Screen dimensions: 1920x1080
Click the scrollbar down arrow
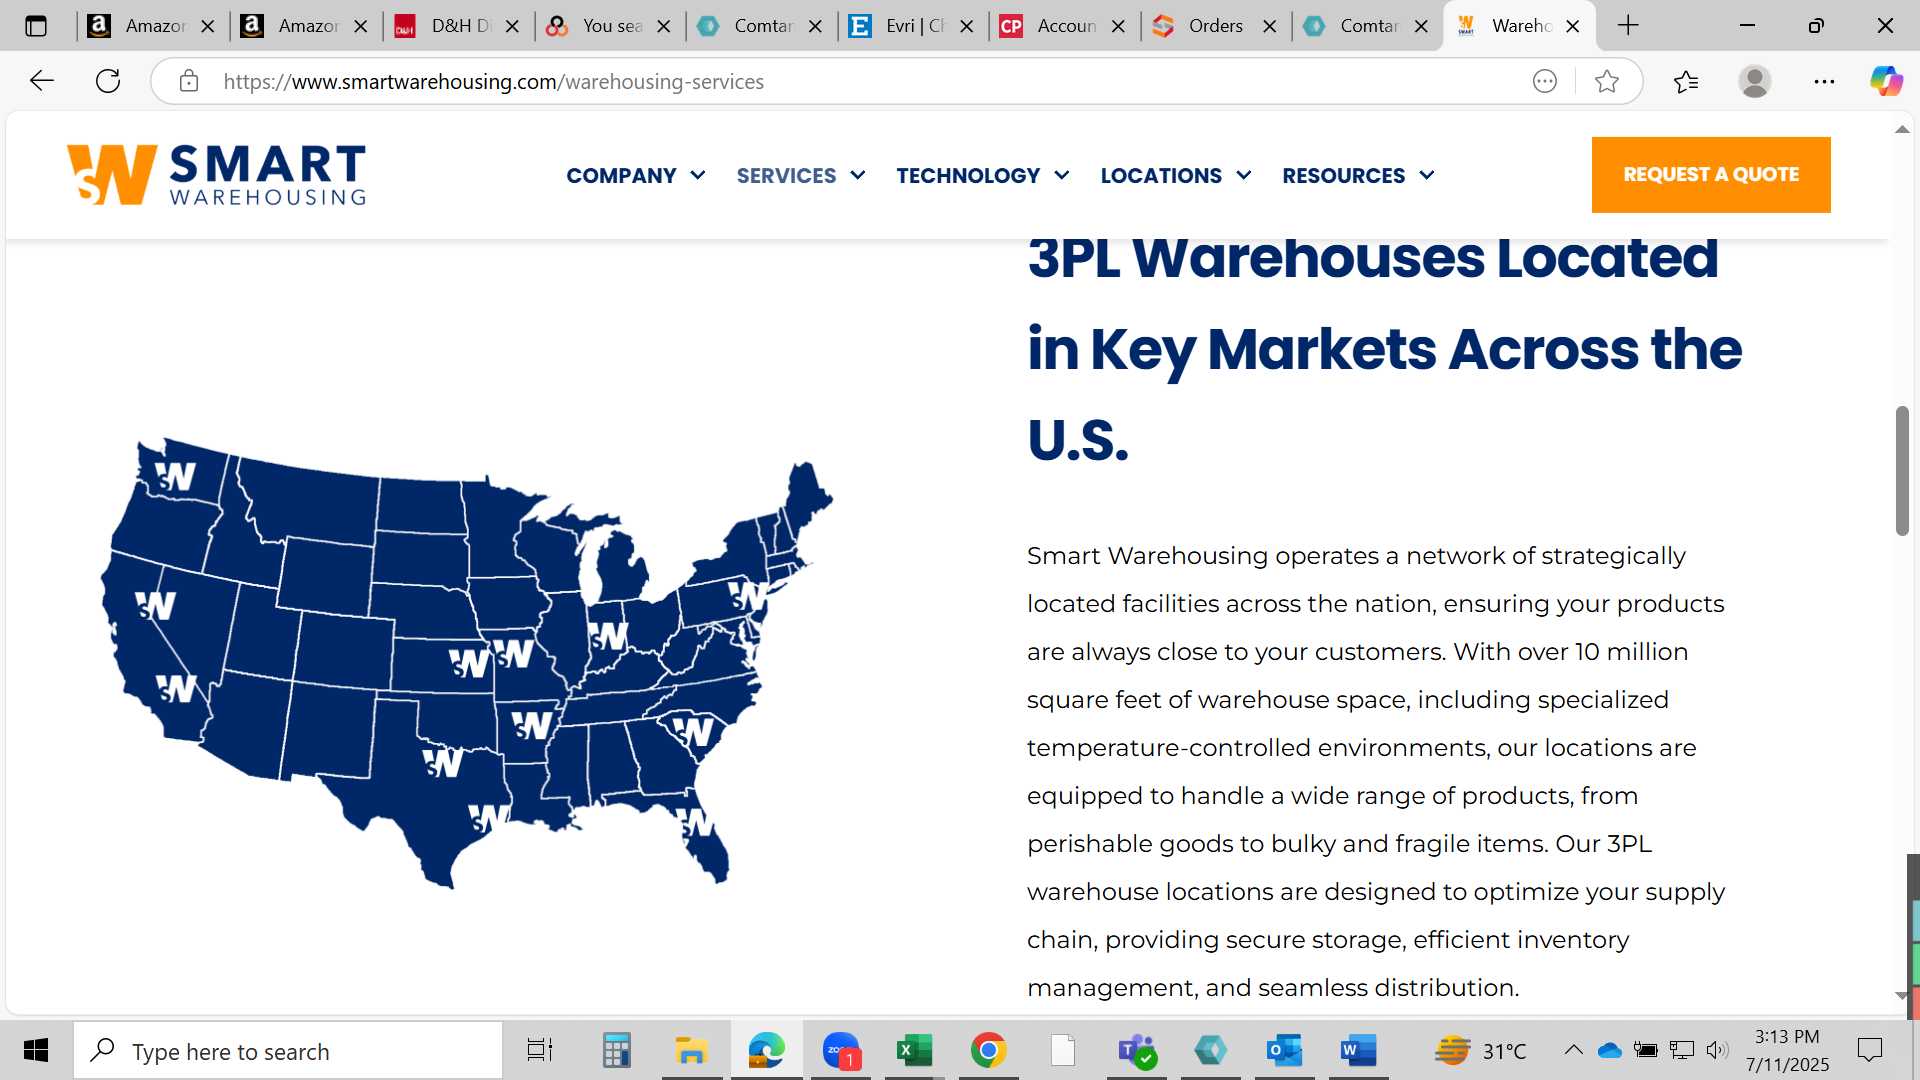[1902, 996]
